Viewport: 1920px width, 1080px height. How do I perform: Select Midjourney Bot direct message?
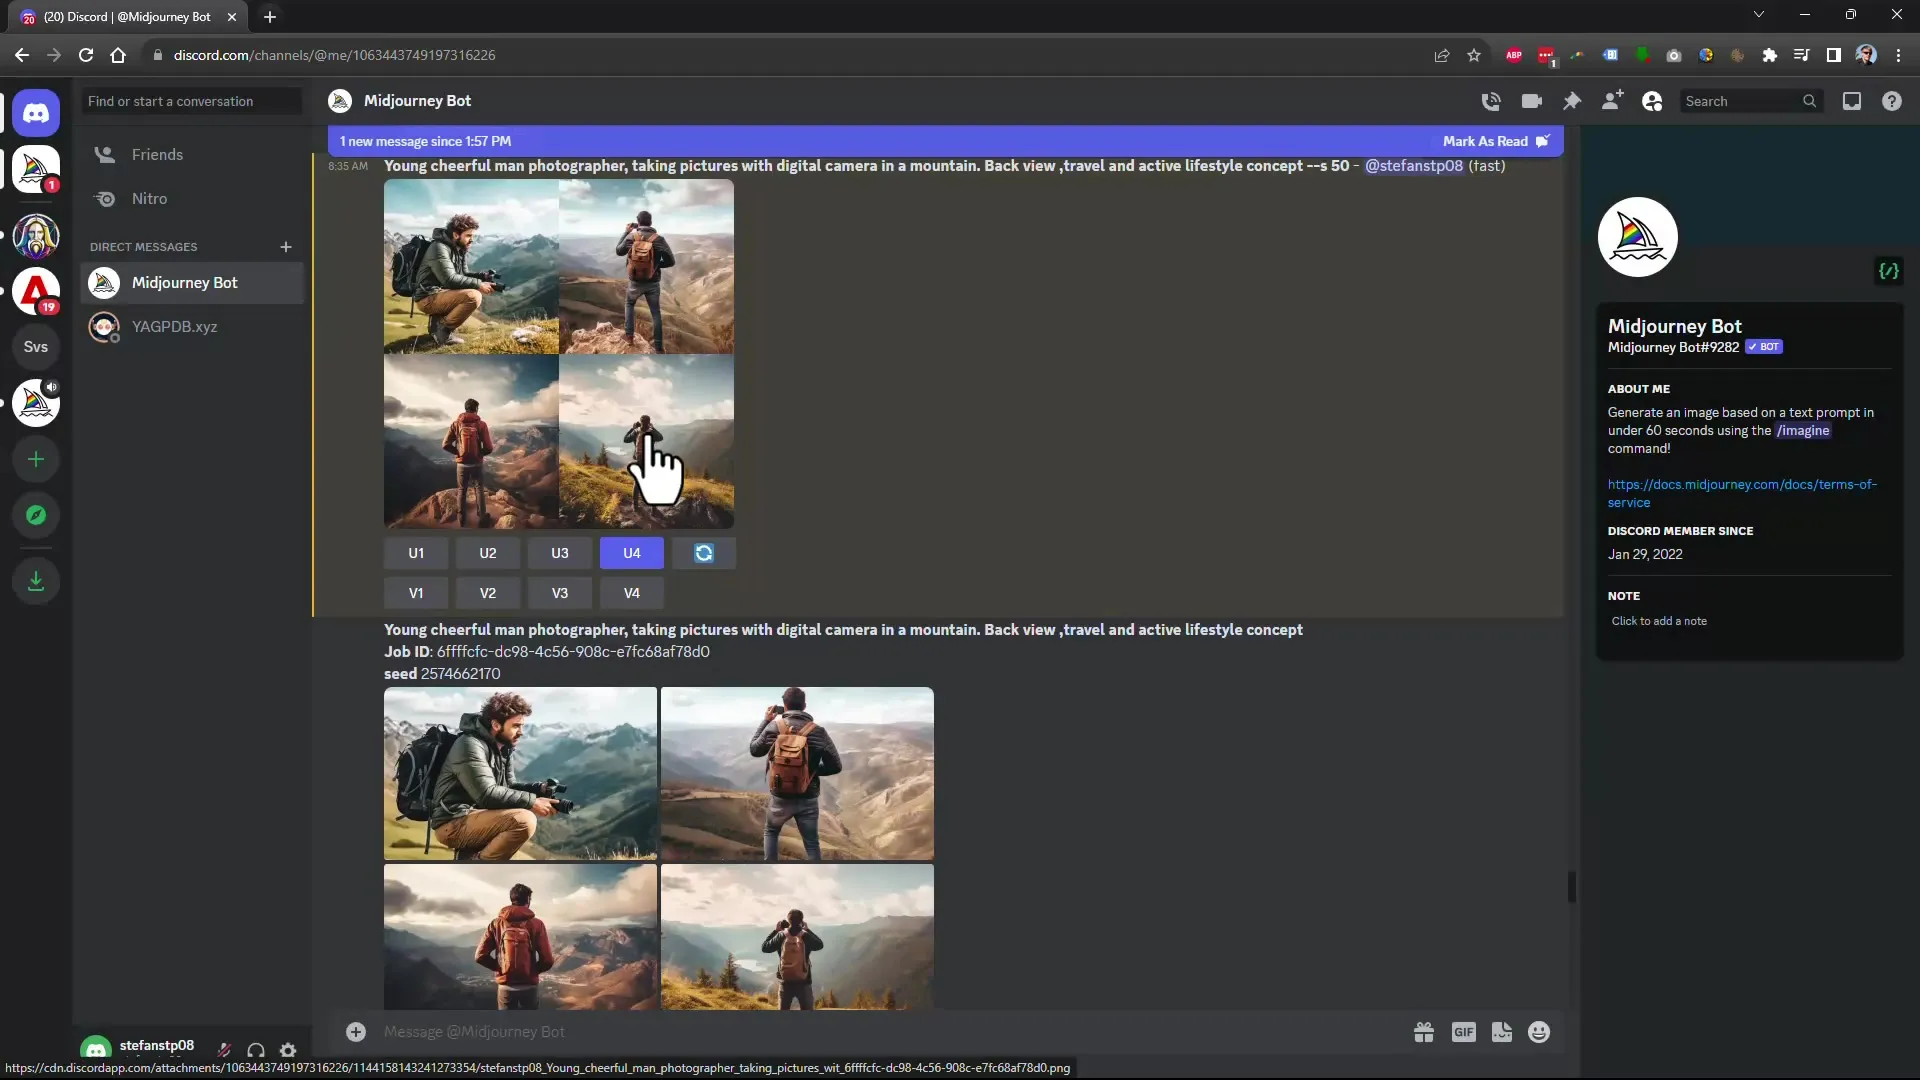click(x=192, y=283)
